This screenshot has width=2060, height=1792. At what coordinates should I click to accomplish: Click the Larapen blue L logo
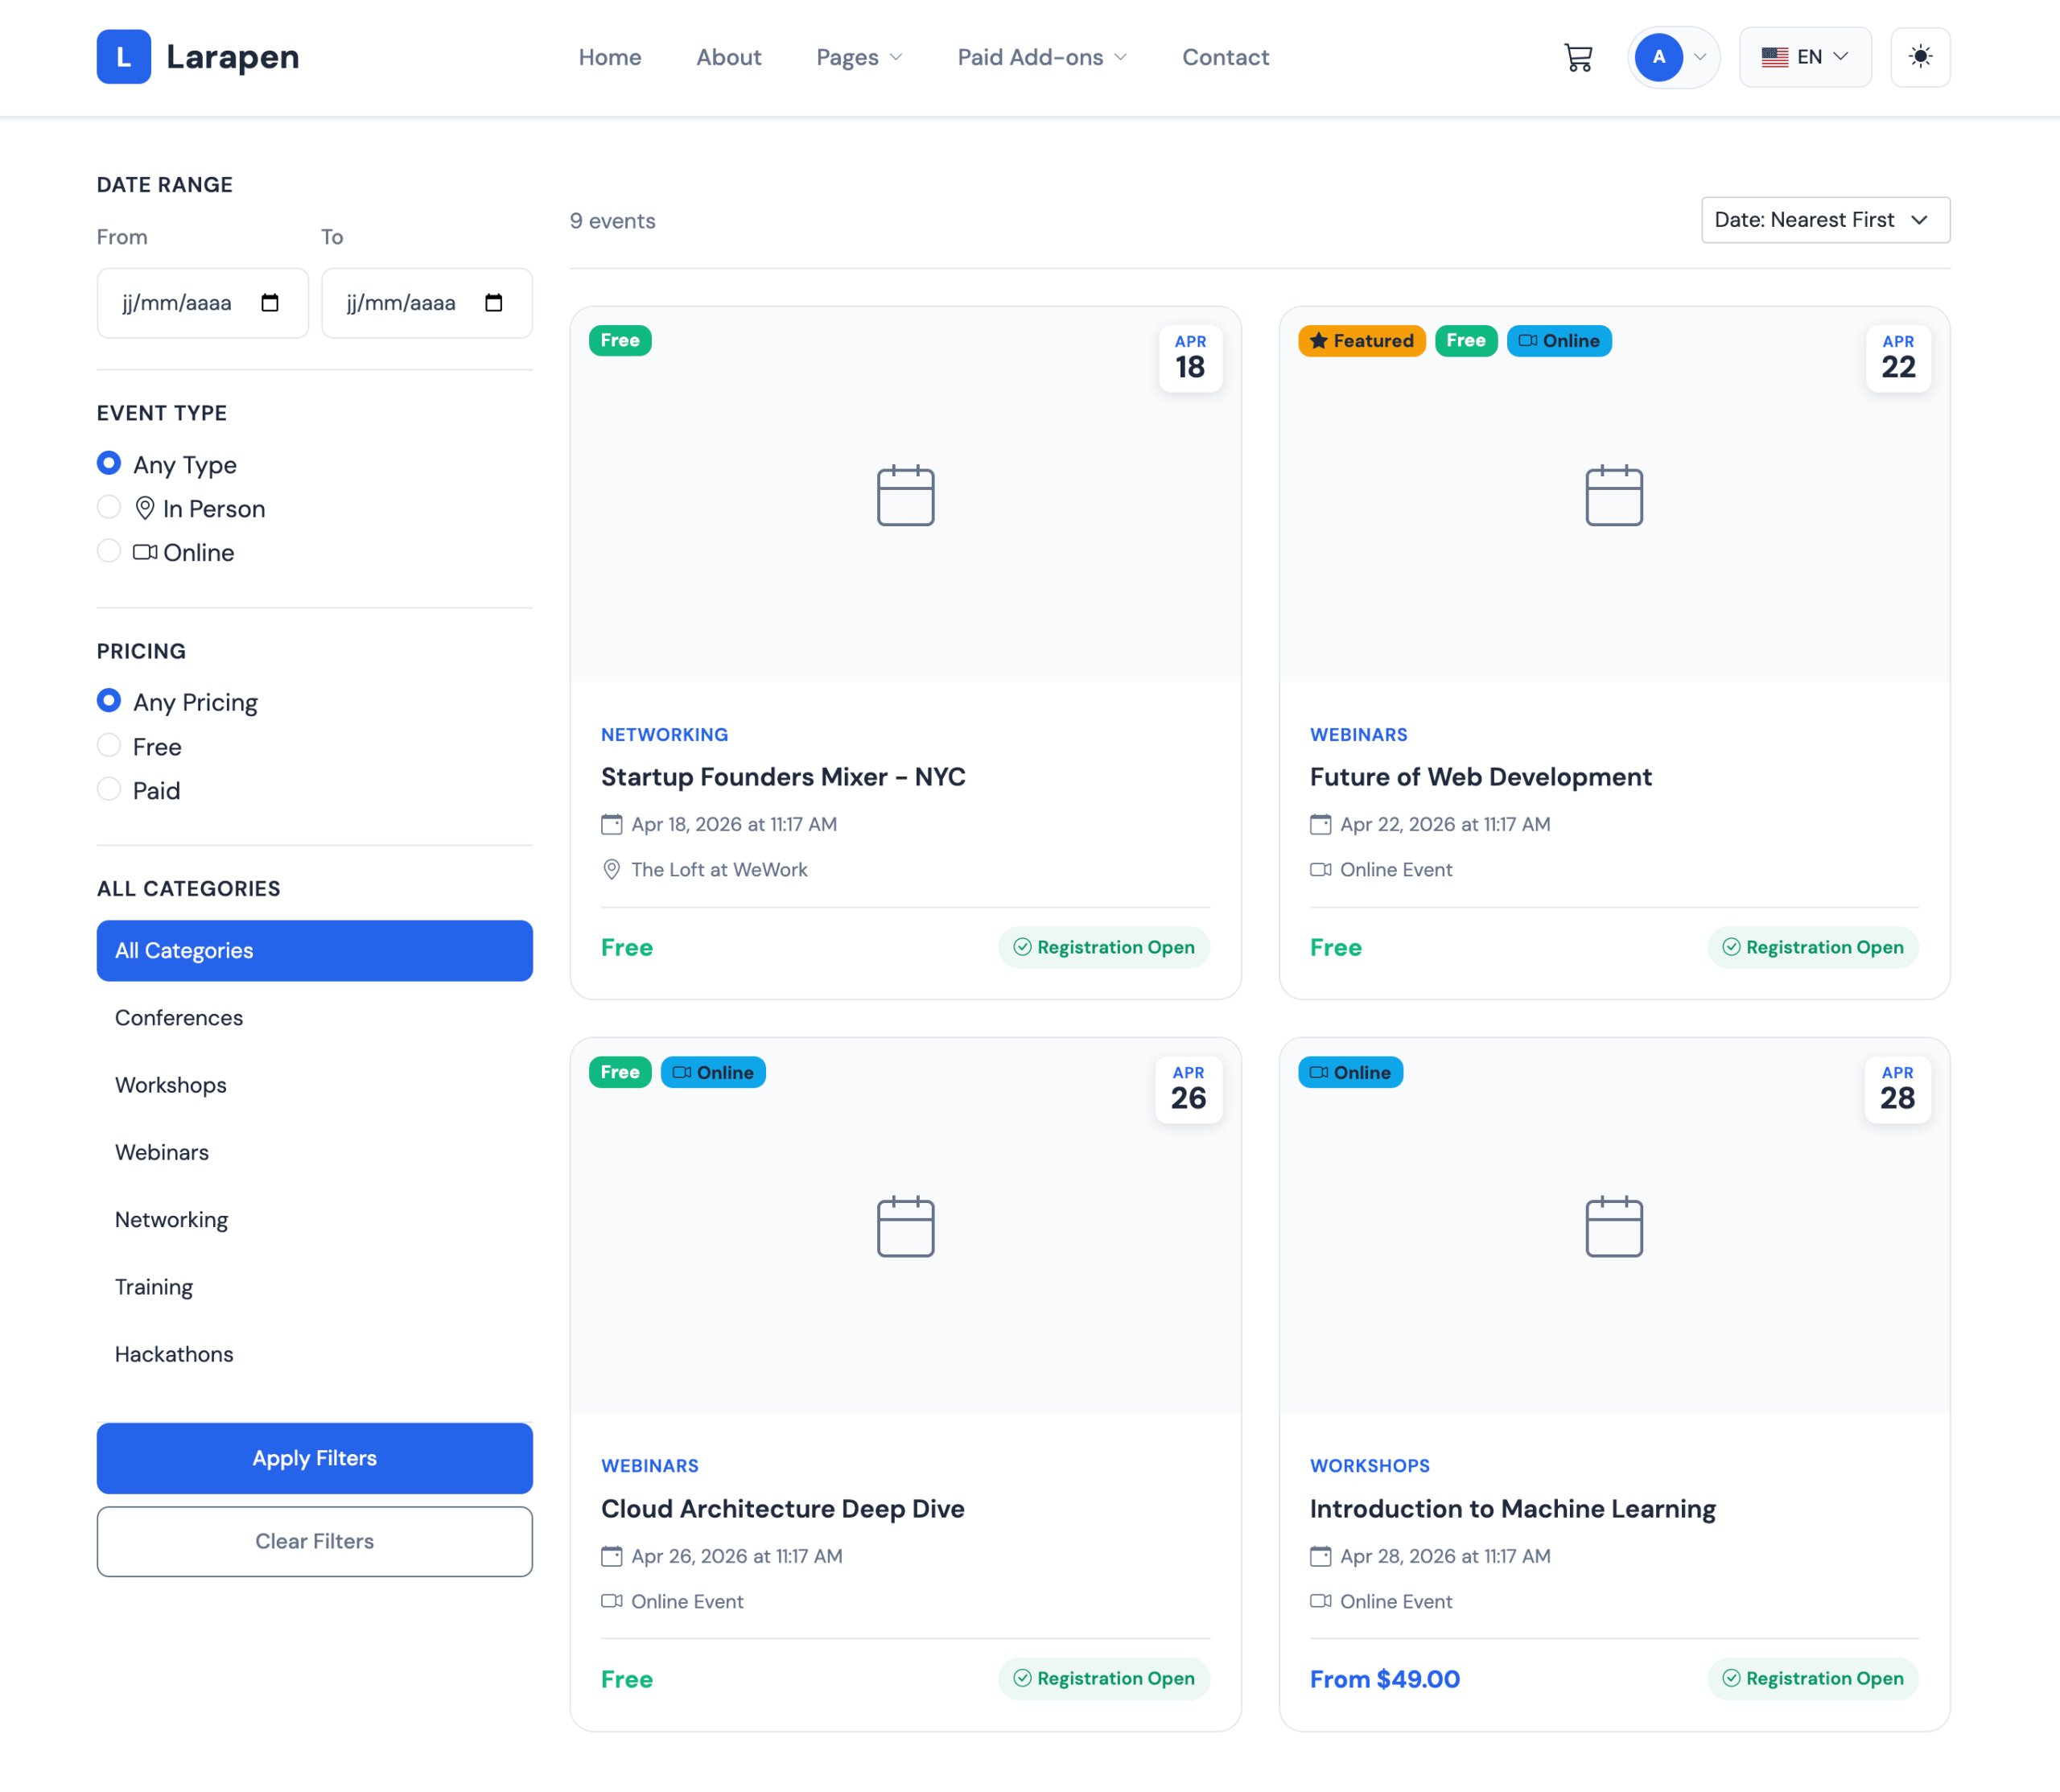(124, 57)
